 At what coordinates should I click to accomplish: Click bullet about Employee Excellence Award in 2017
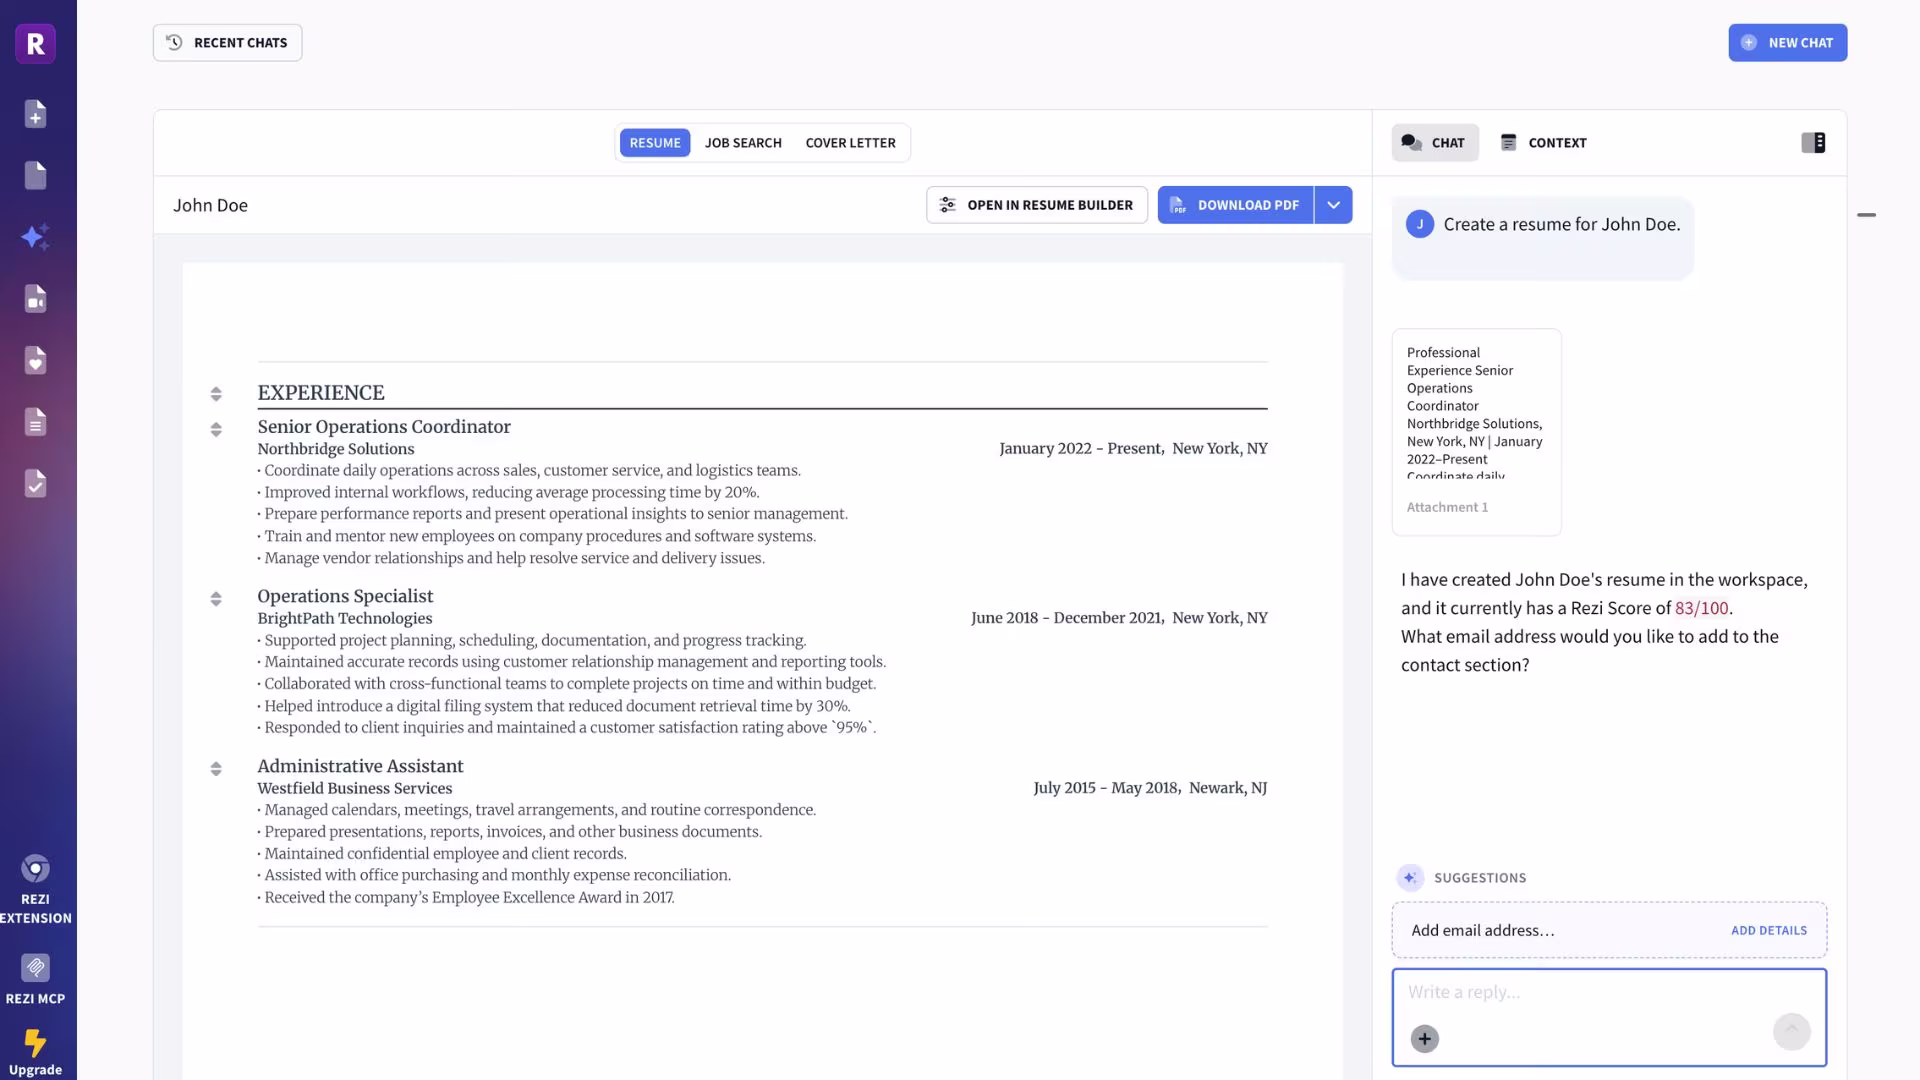click(466, 898)
